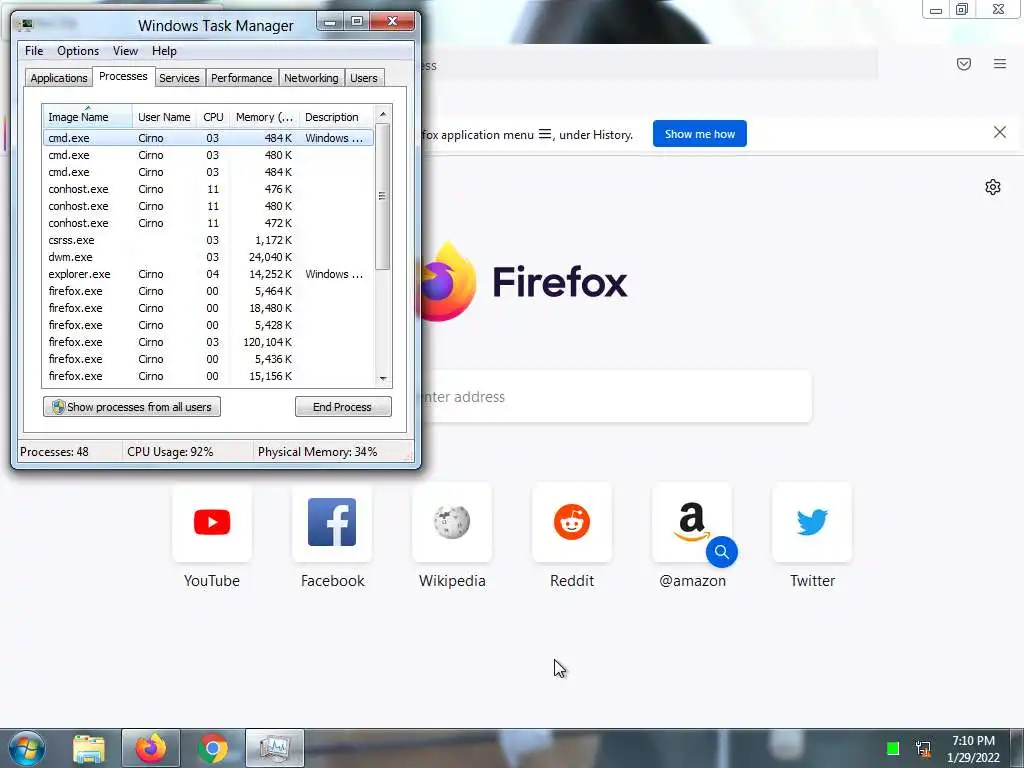Switch to the Applications tab
The height and width of the screenshot is (768, 1024).
(59, 78)
